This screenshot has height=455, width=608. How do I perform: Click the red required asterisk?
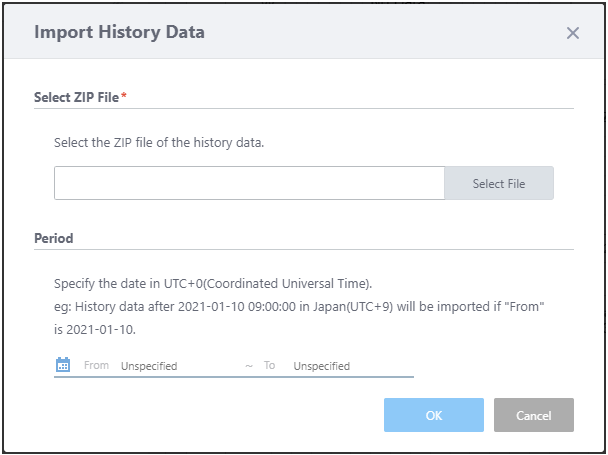[x=124, y=96]
